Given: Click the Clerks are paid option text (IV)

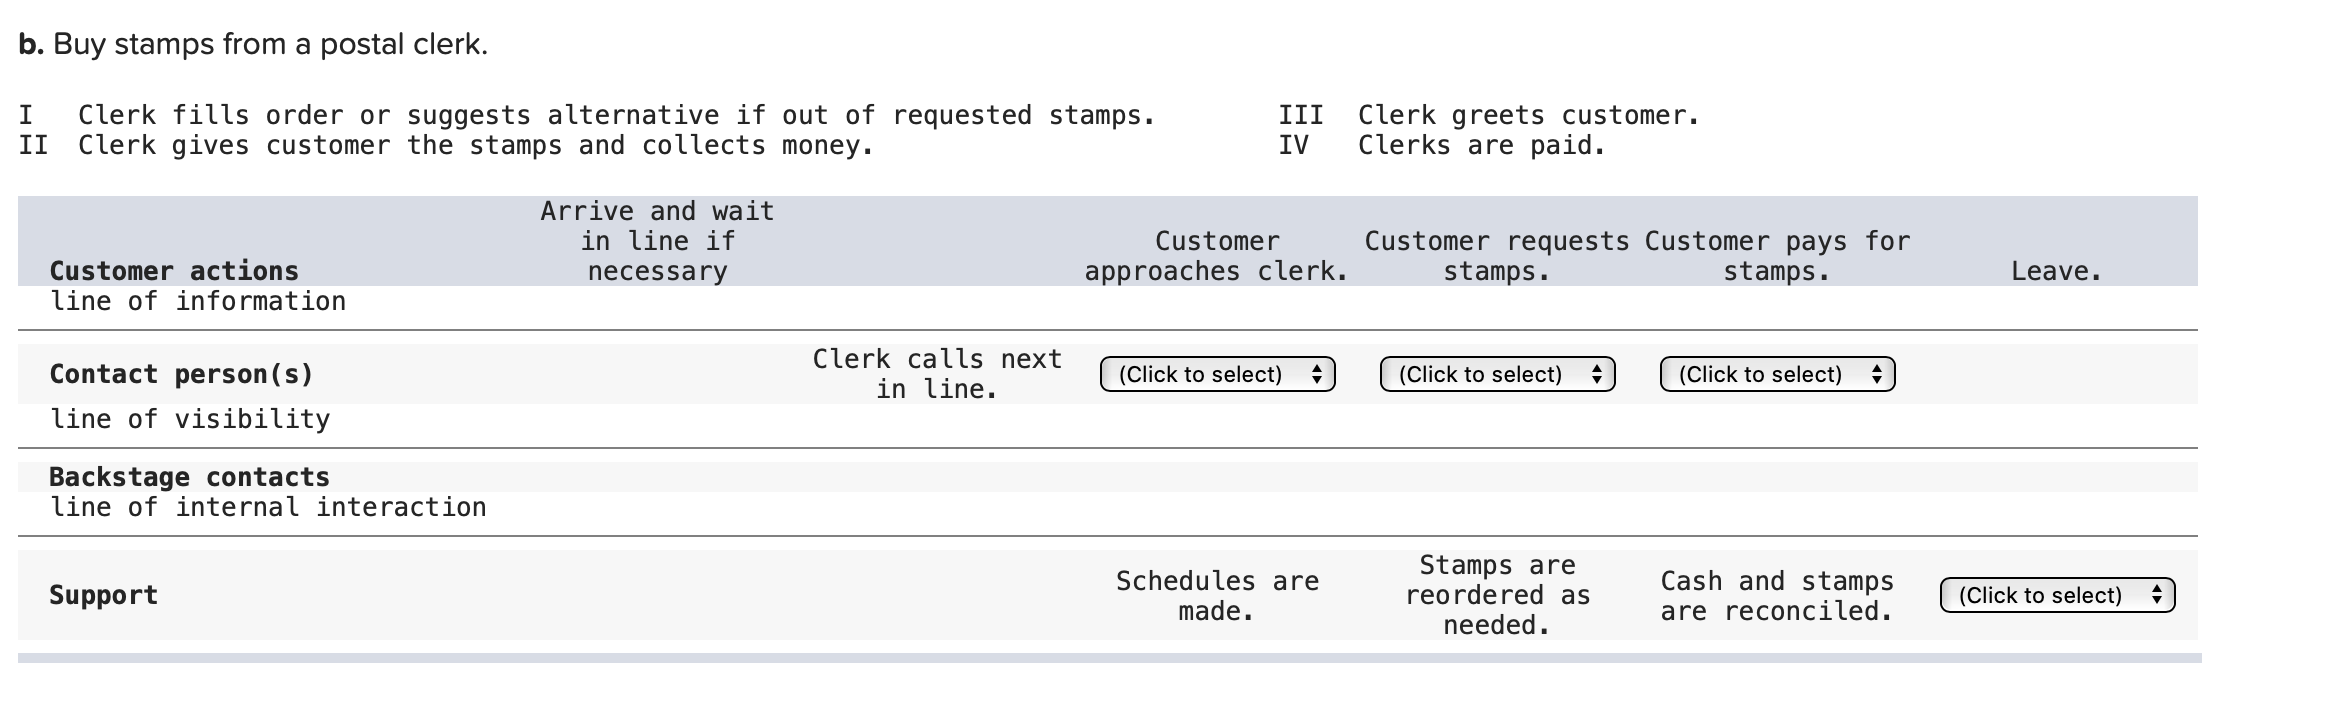Looking at the screenshot, I should pyautogui.click(x=1482, y=145).
